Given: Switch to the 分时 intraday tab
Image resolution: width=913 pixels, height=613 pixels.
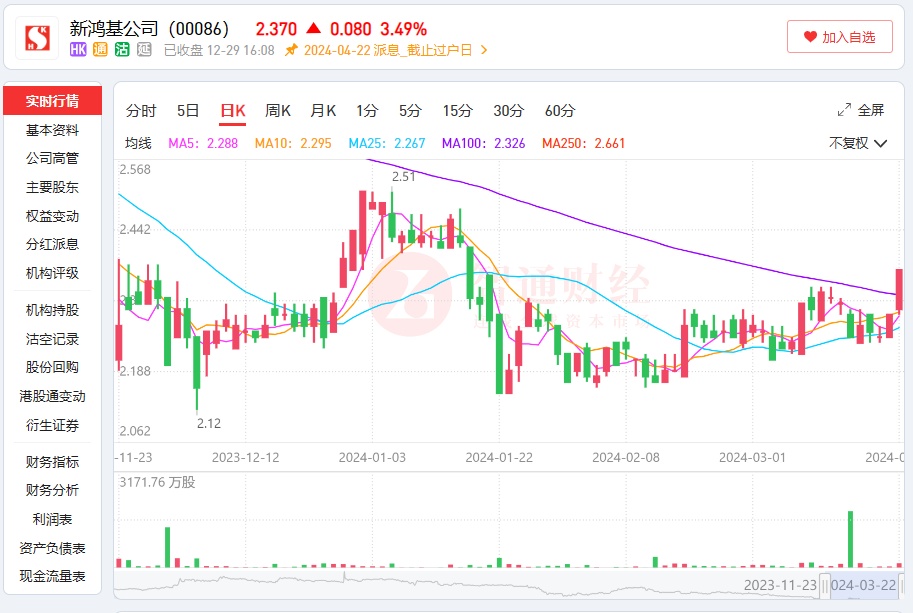Looking at the screenshot, I should coord(141,111).
